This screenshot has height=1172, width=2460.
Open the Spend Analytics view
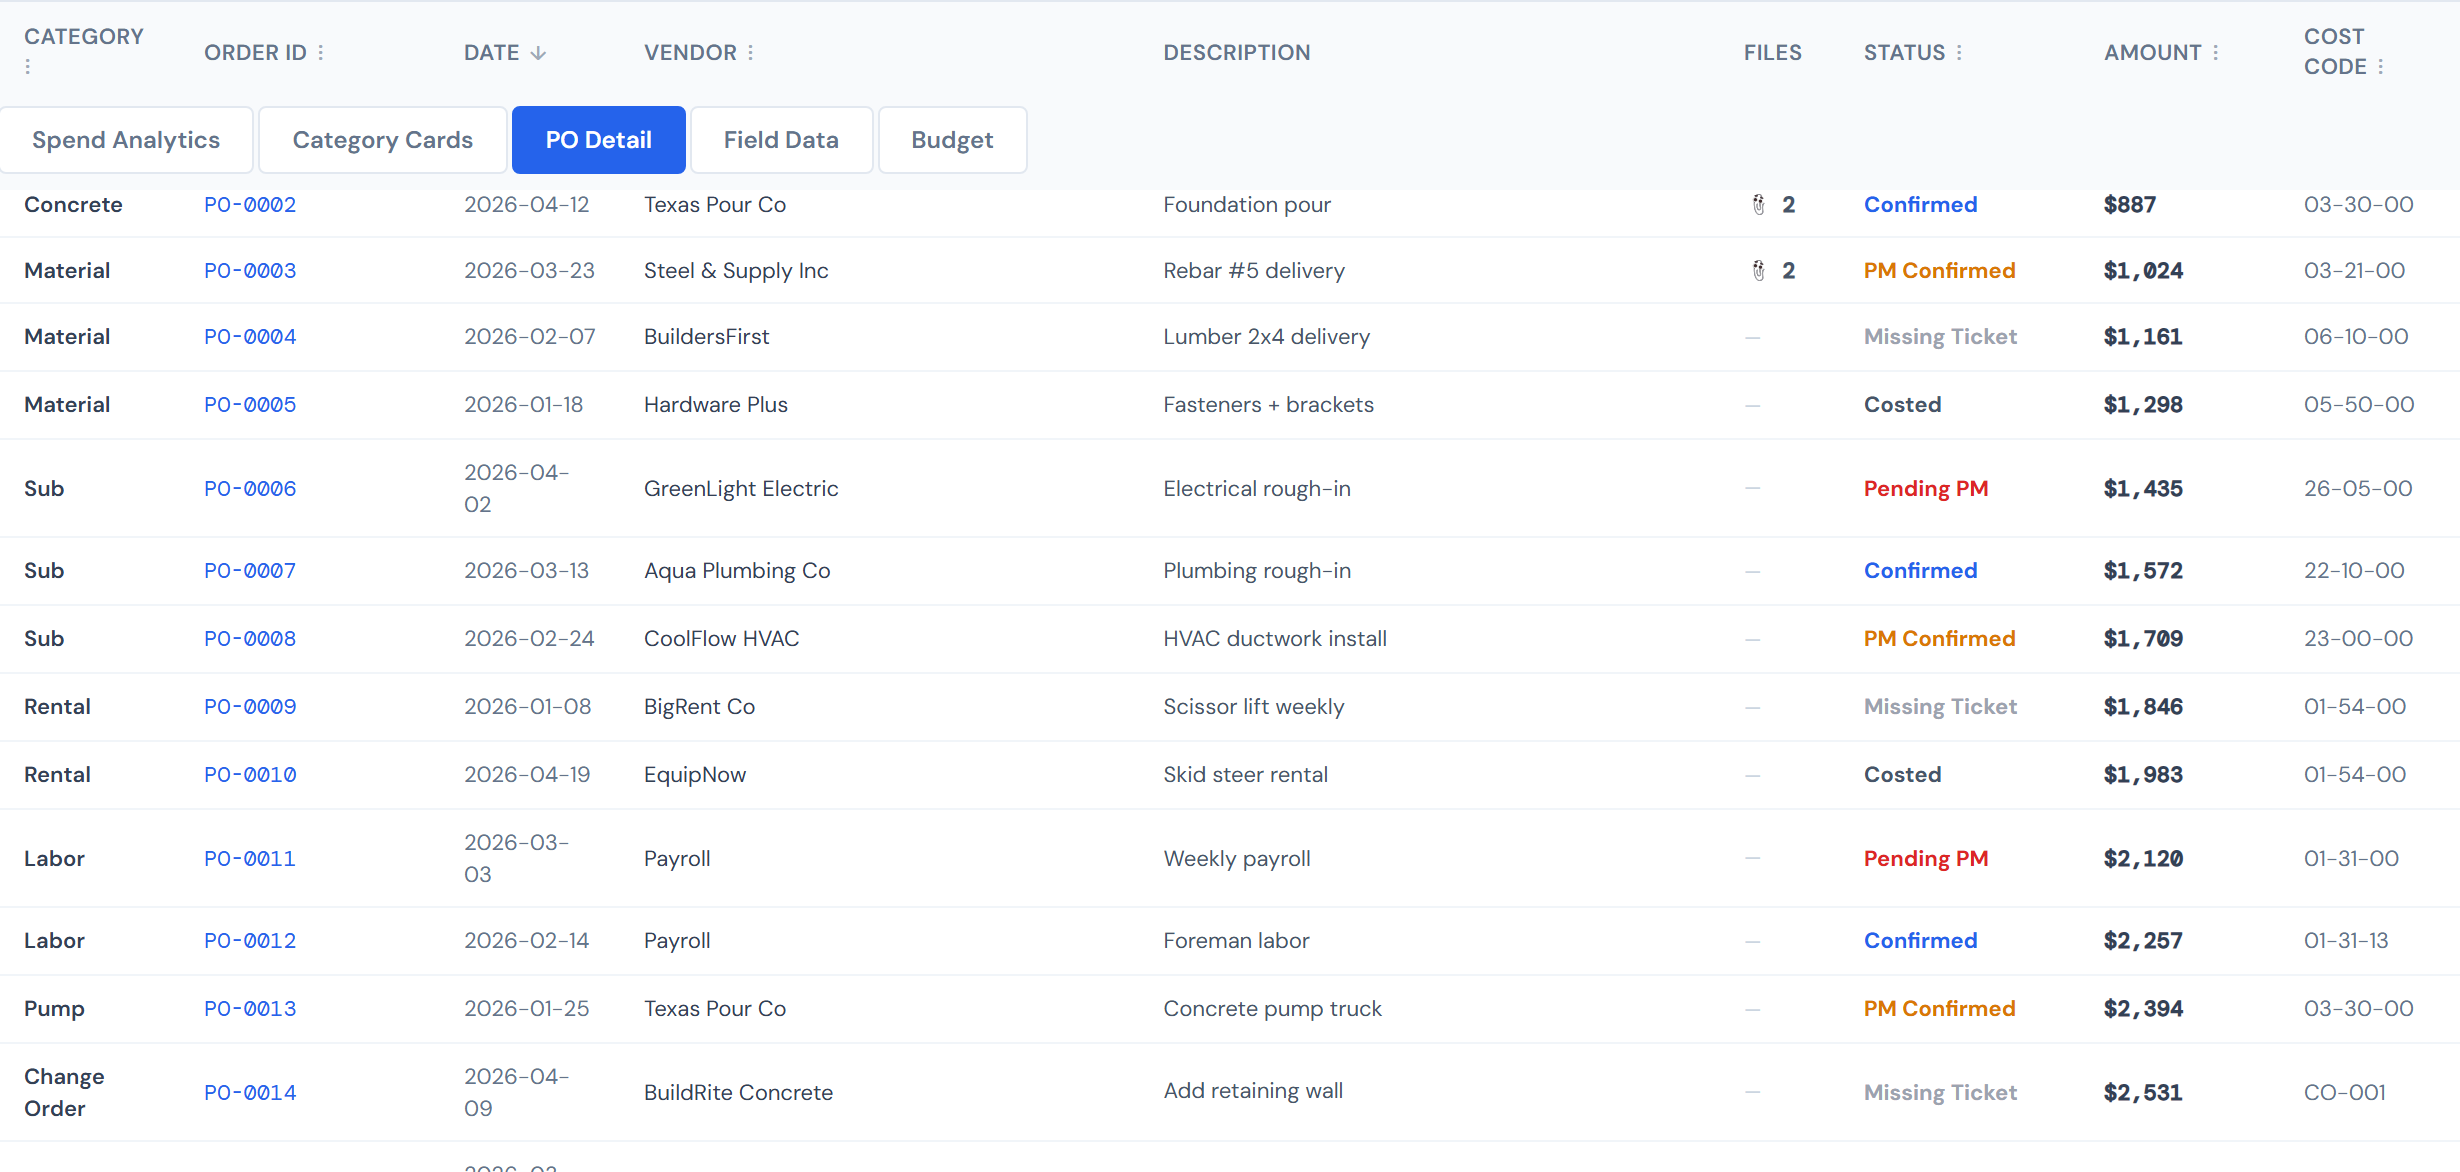pos(126,140)
